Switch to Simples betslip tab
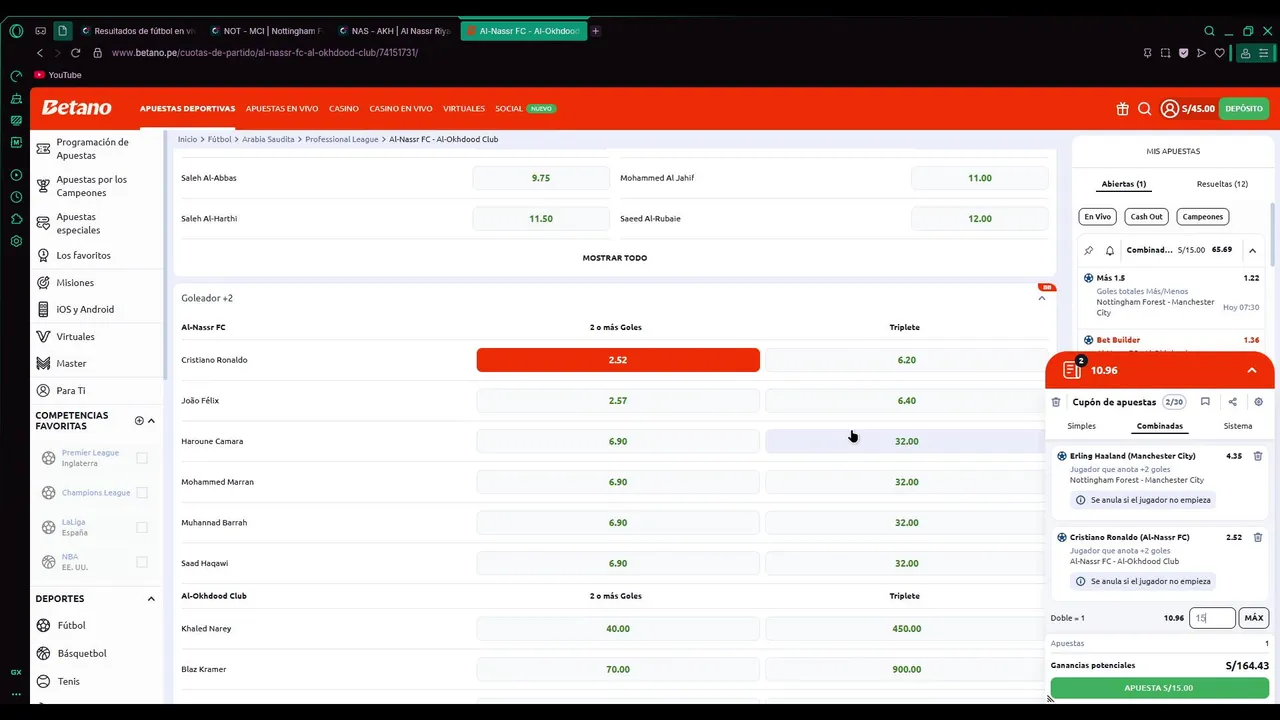This screenshot has width=1280, height=720. tap(1081, 426)
